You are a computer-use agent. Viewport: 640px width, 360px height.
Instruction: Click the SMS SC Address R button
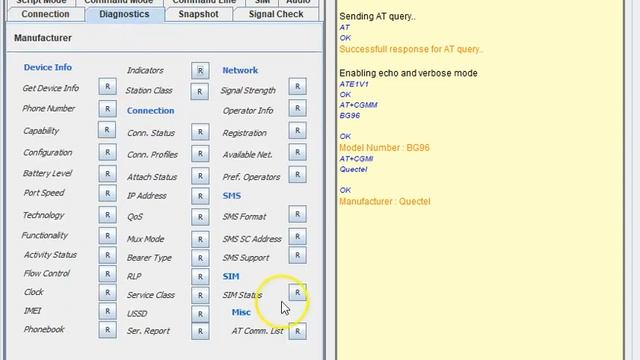(297, 237)
